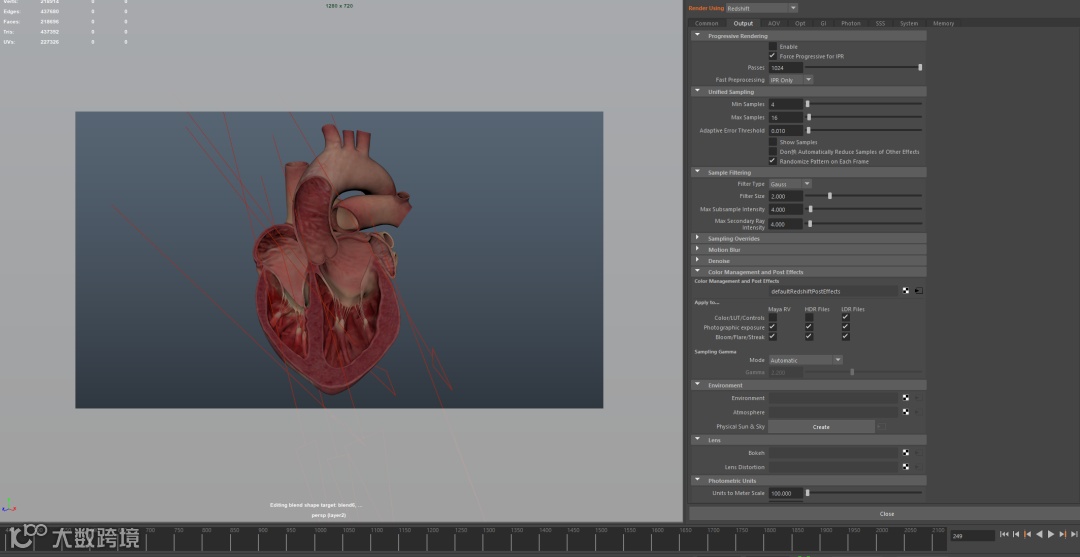Open the Render Using Redshift dropdown
This screenshot has height=557, width=1080.
coord(762,8)
